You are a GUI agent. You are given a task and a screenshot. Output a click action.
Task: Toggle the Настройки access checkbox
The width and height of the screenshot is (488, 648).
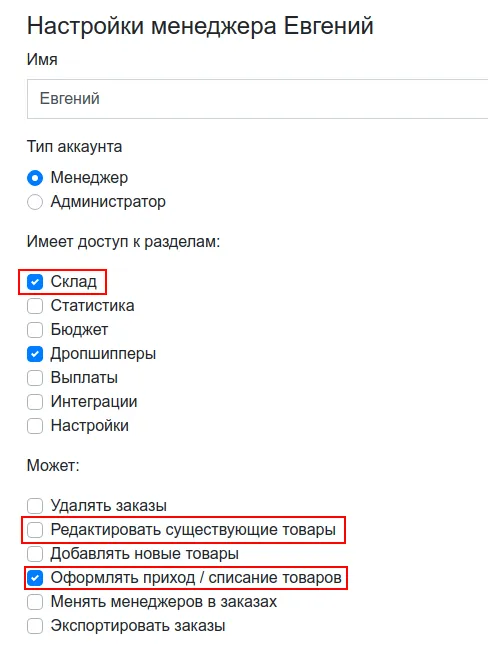(35, 426)
